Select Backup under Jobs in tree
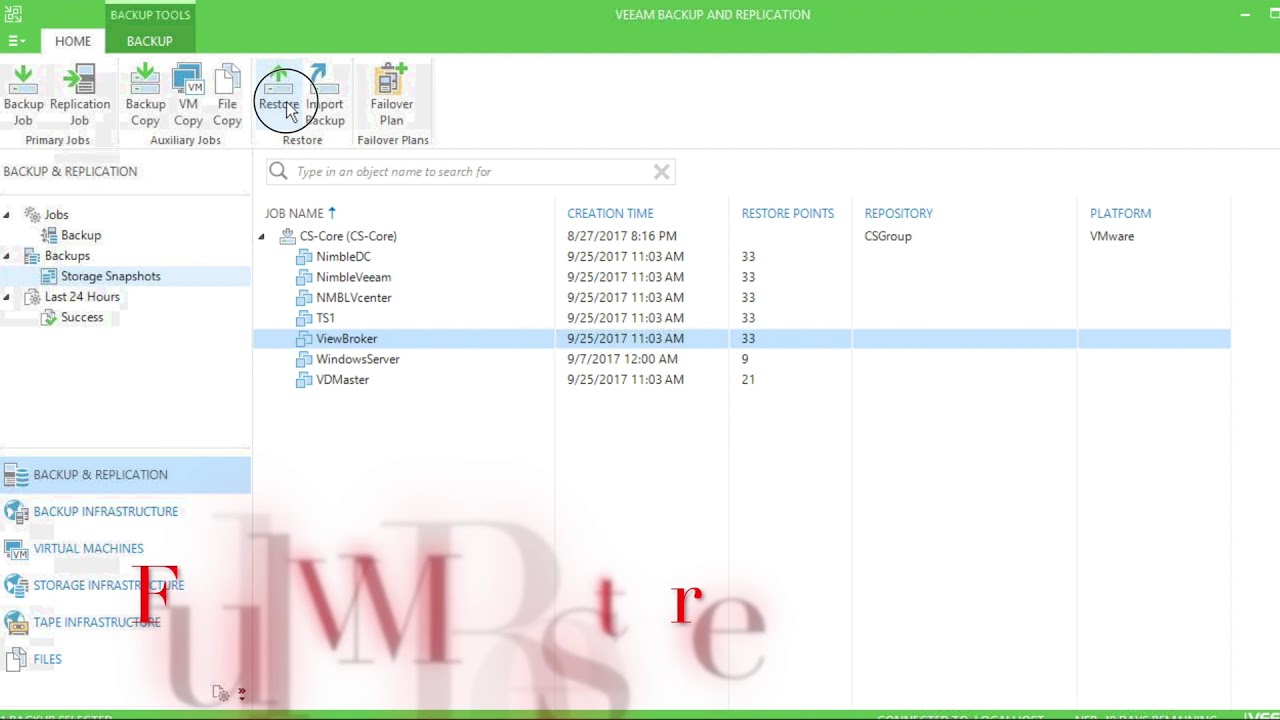This screenshot has width=1280, height=720. pyautogui.click(x=81, y=235)
